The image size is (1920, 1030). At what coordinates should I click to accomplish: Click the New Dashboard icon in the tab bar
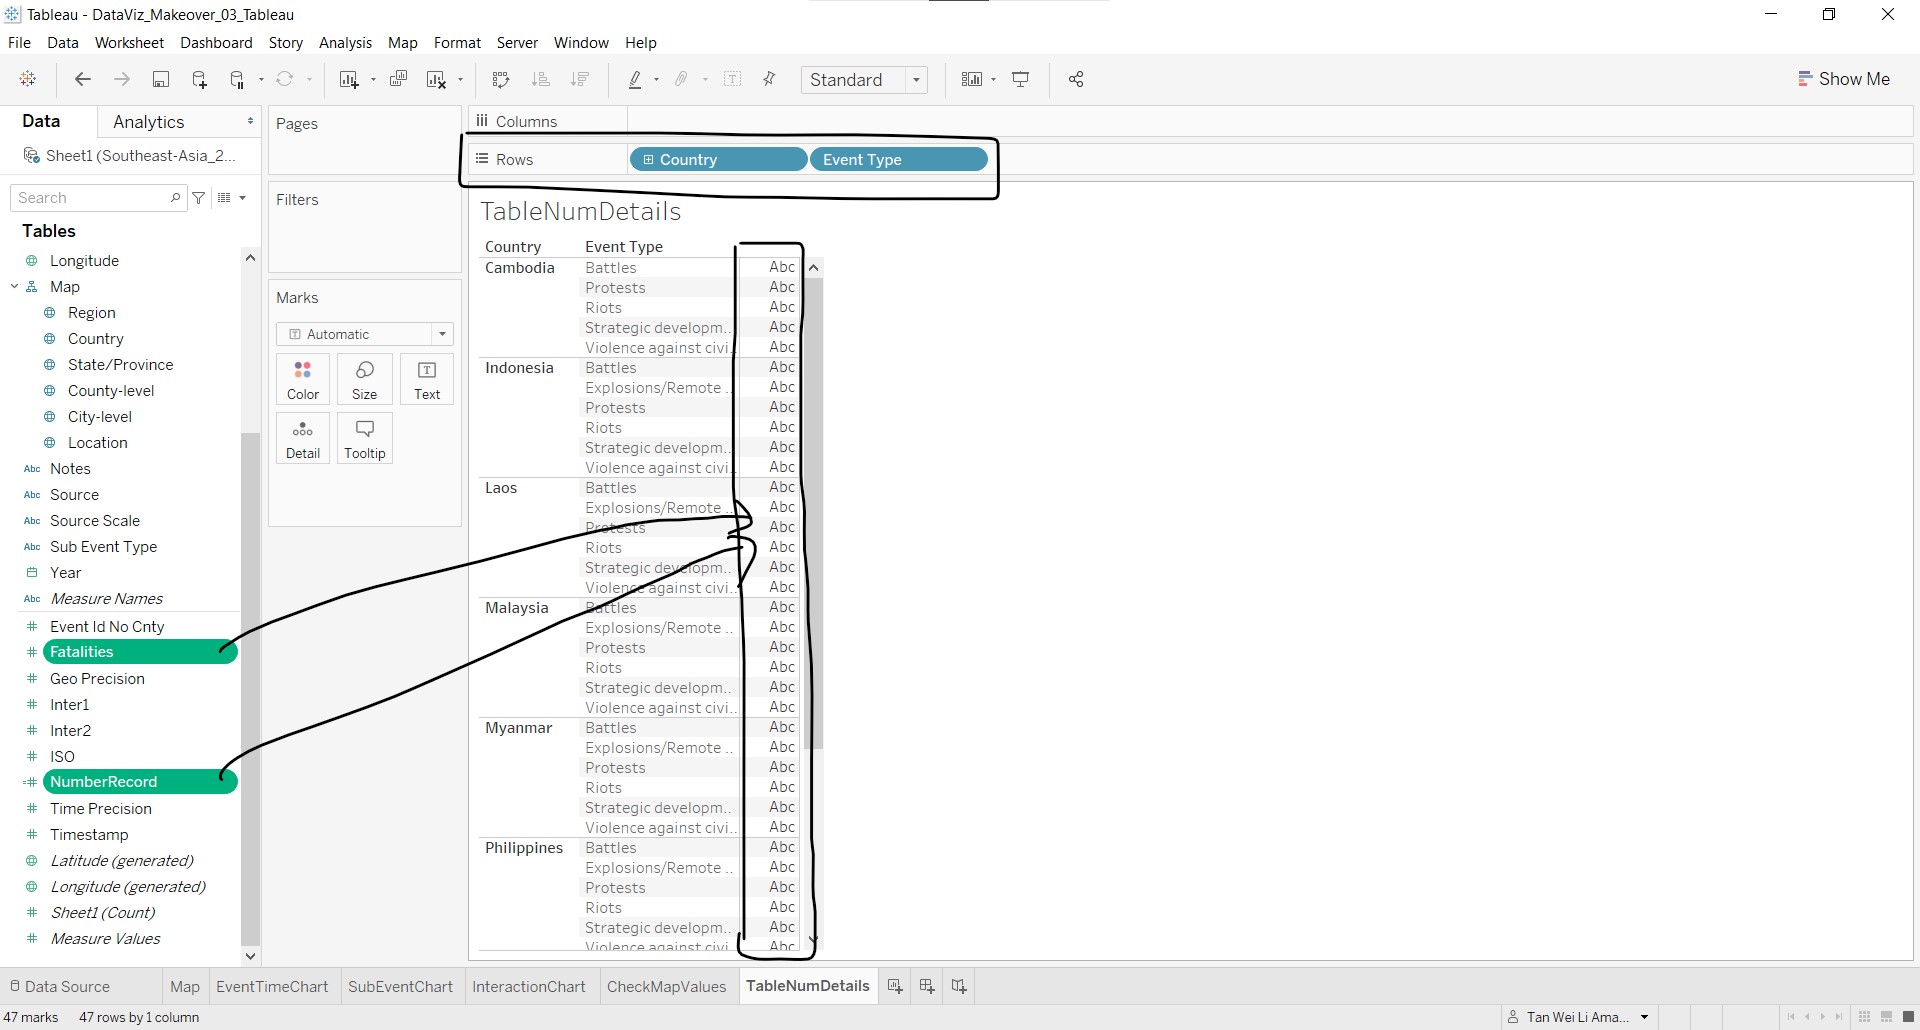pos(927,987)
